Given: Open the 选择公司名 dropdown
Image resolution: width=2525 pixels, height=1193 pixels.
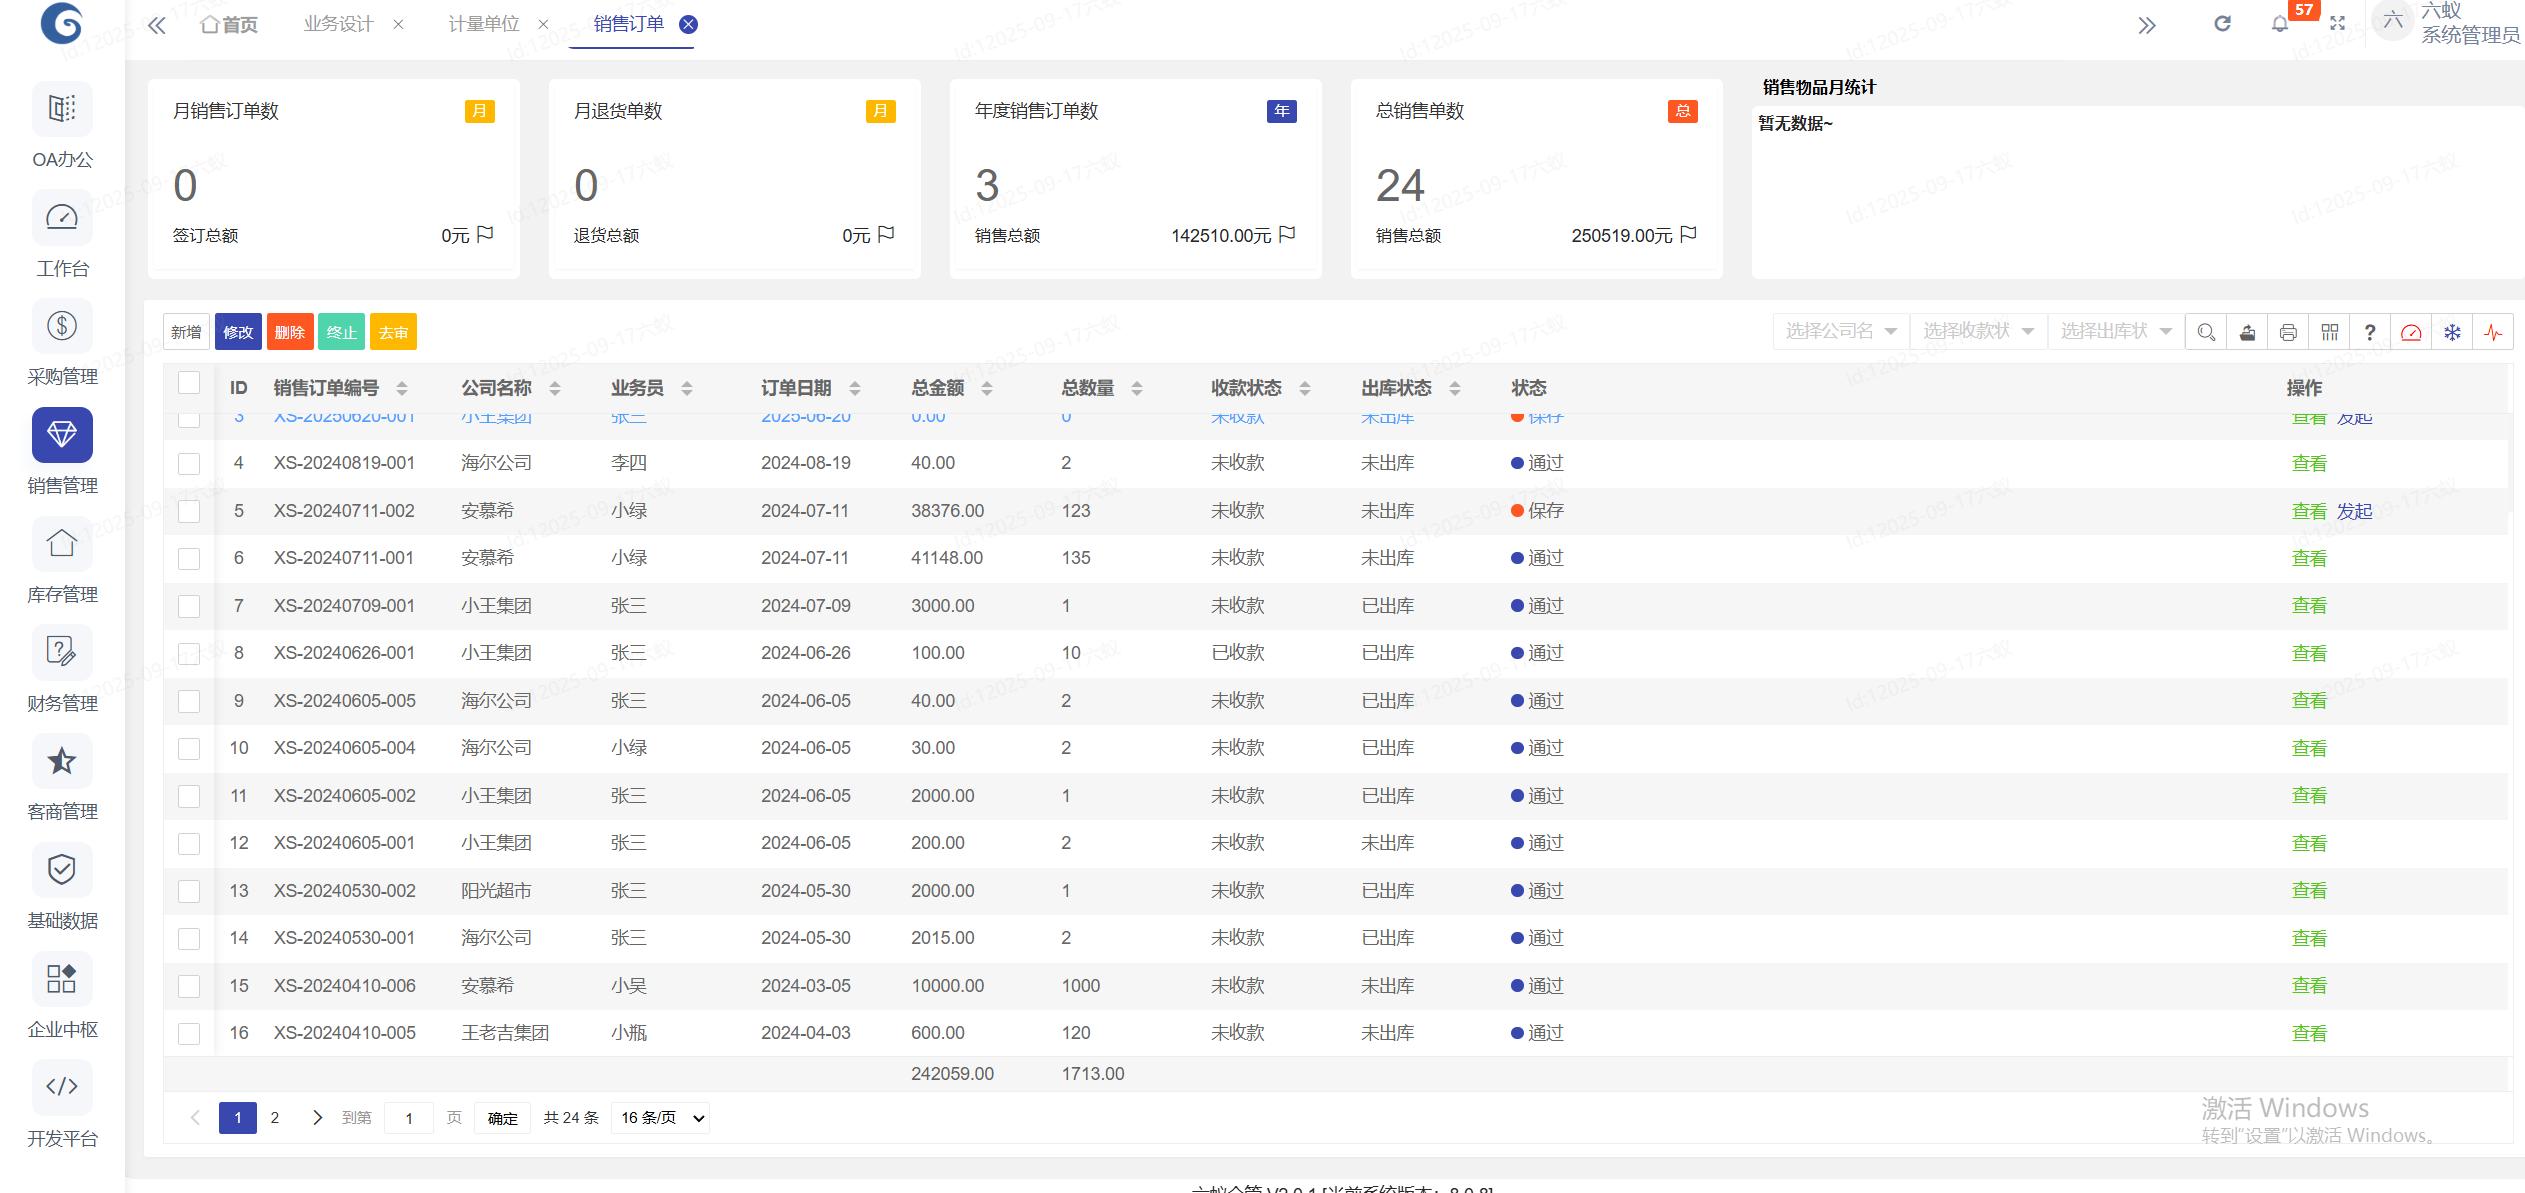Looking at the screenshot, I should point(1839,330).
